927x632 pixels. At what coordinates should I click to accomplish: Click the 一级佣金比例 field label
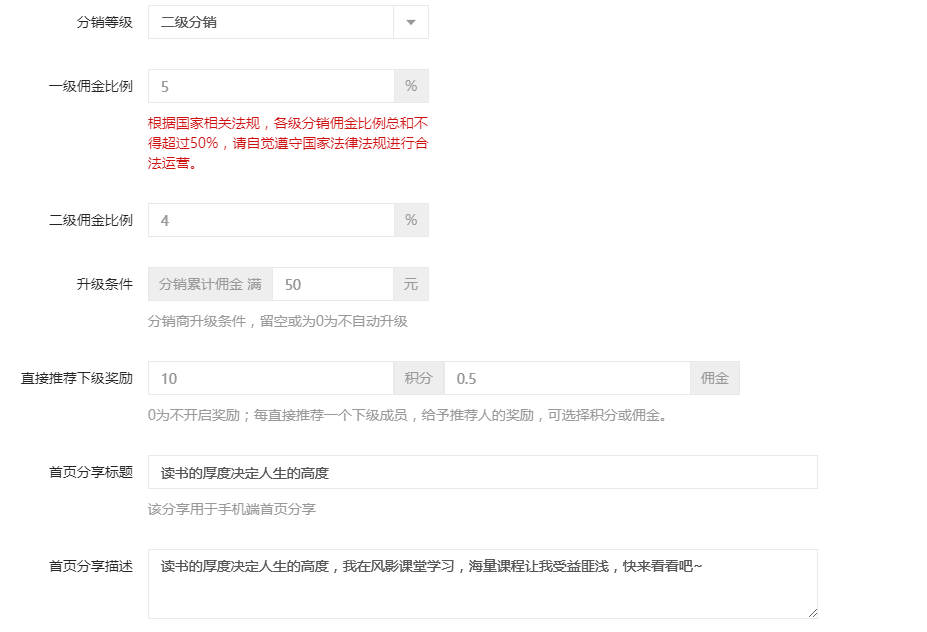tap(91, 86)
